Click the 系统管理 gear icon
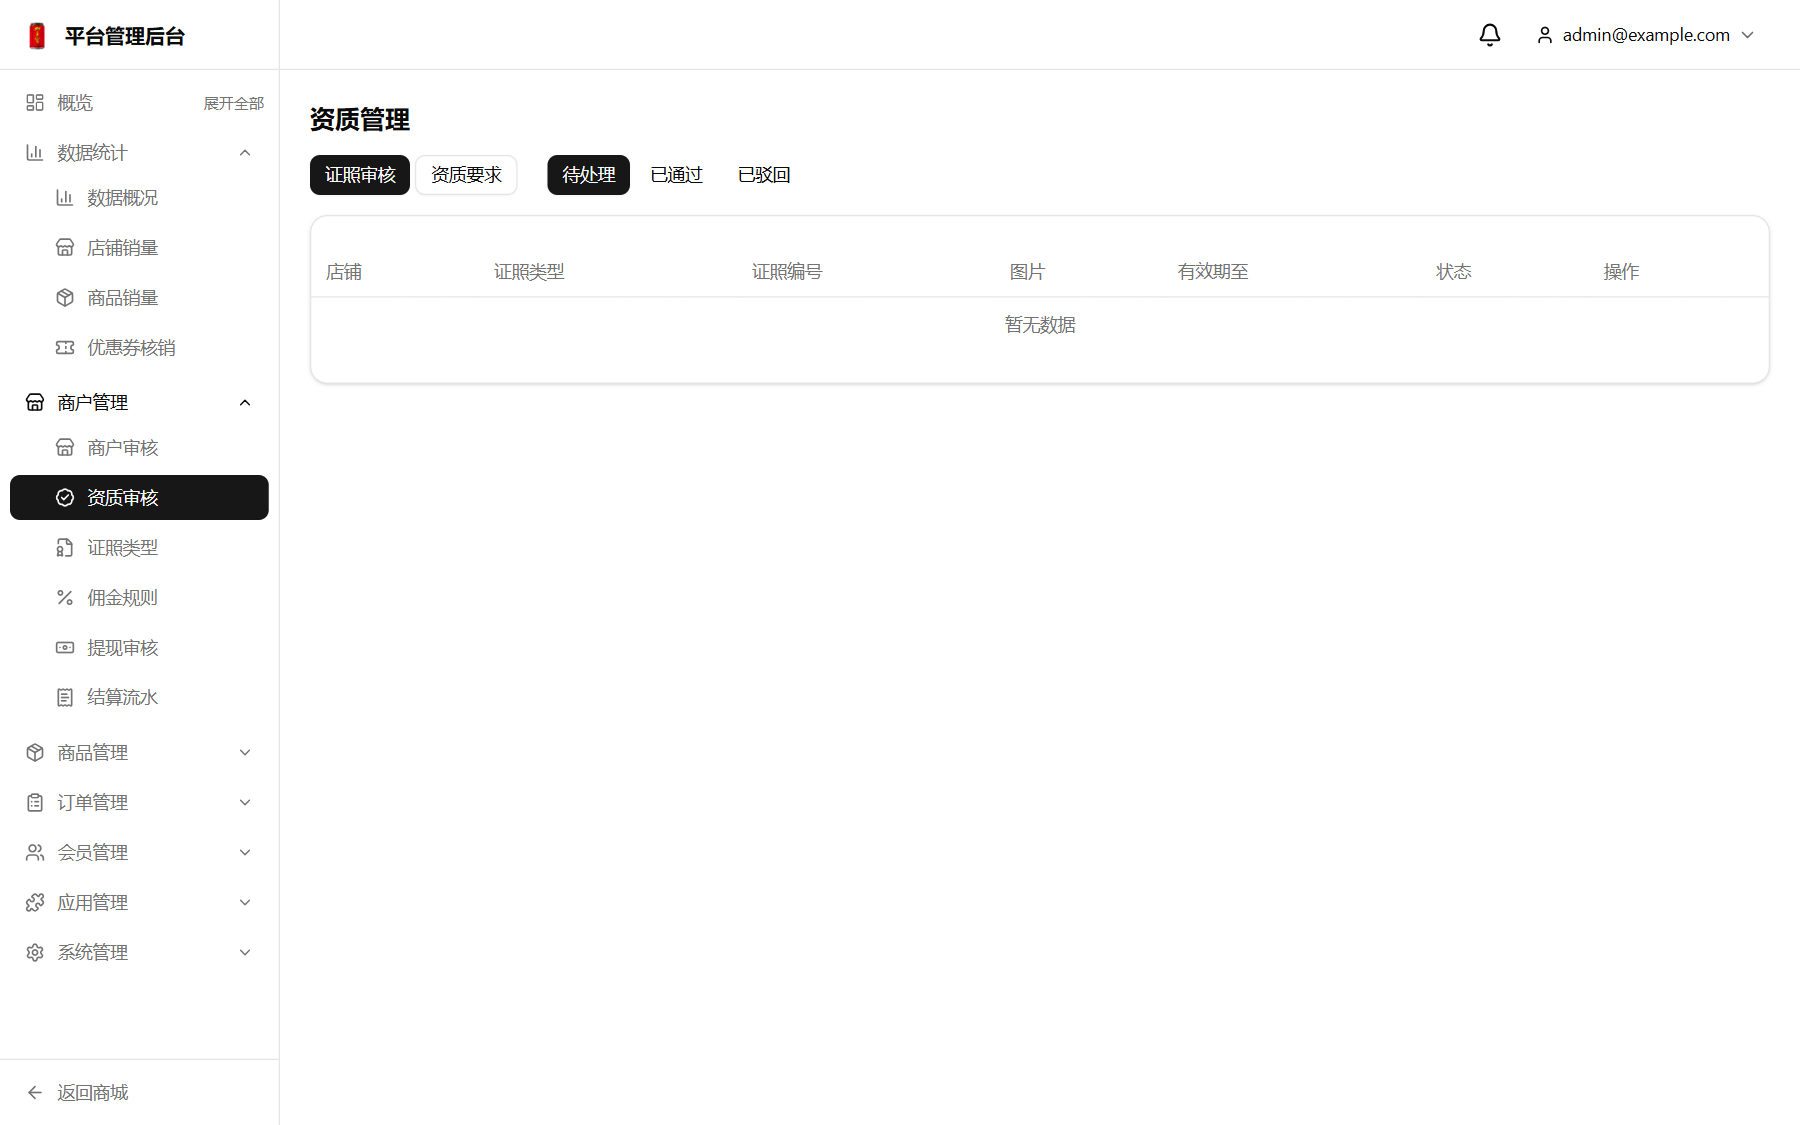 click(35, 952)
